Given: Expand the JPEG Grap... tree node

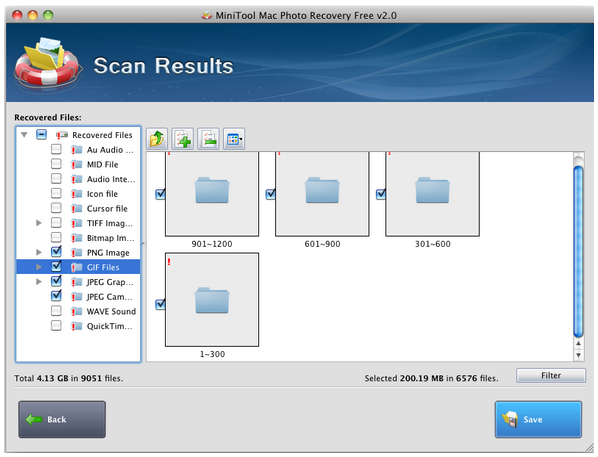Looking at the screenshot, I should coord(39,282).
